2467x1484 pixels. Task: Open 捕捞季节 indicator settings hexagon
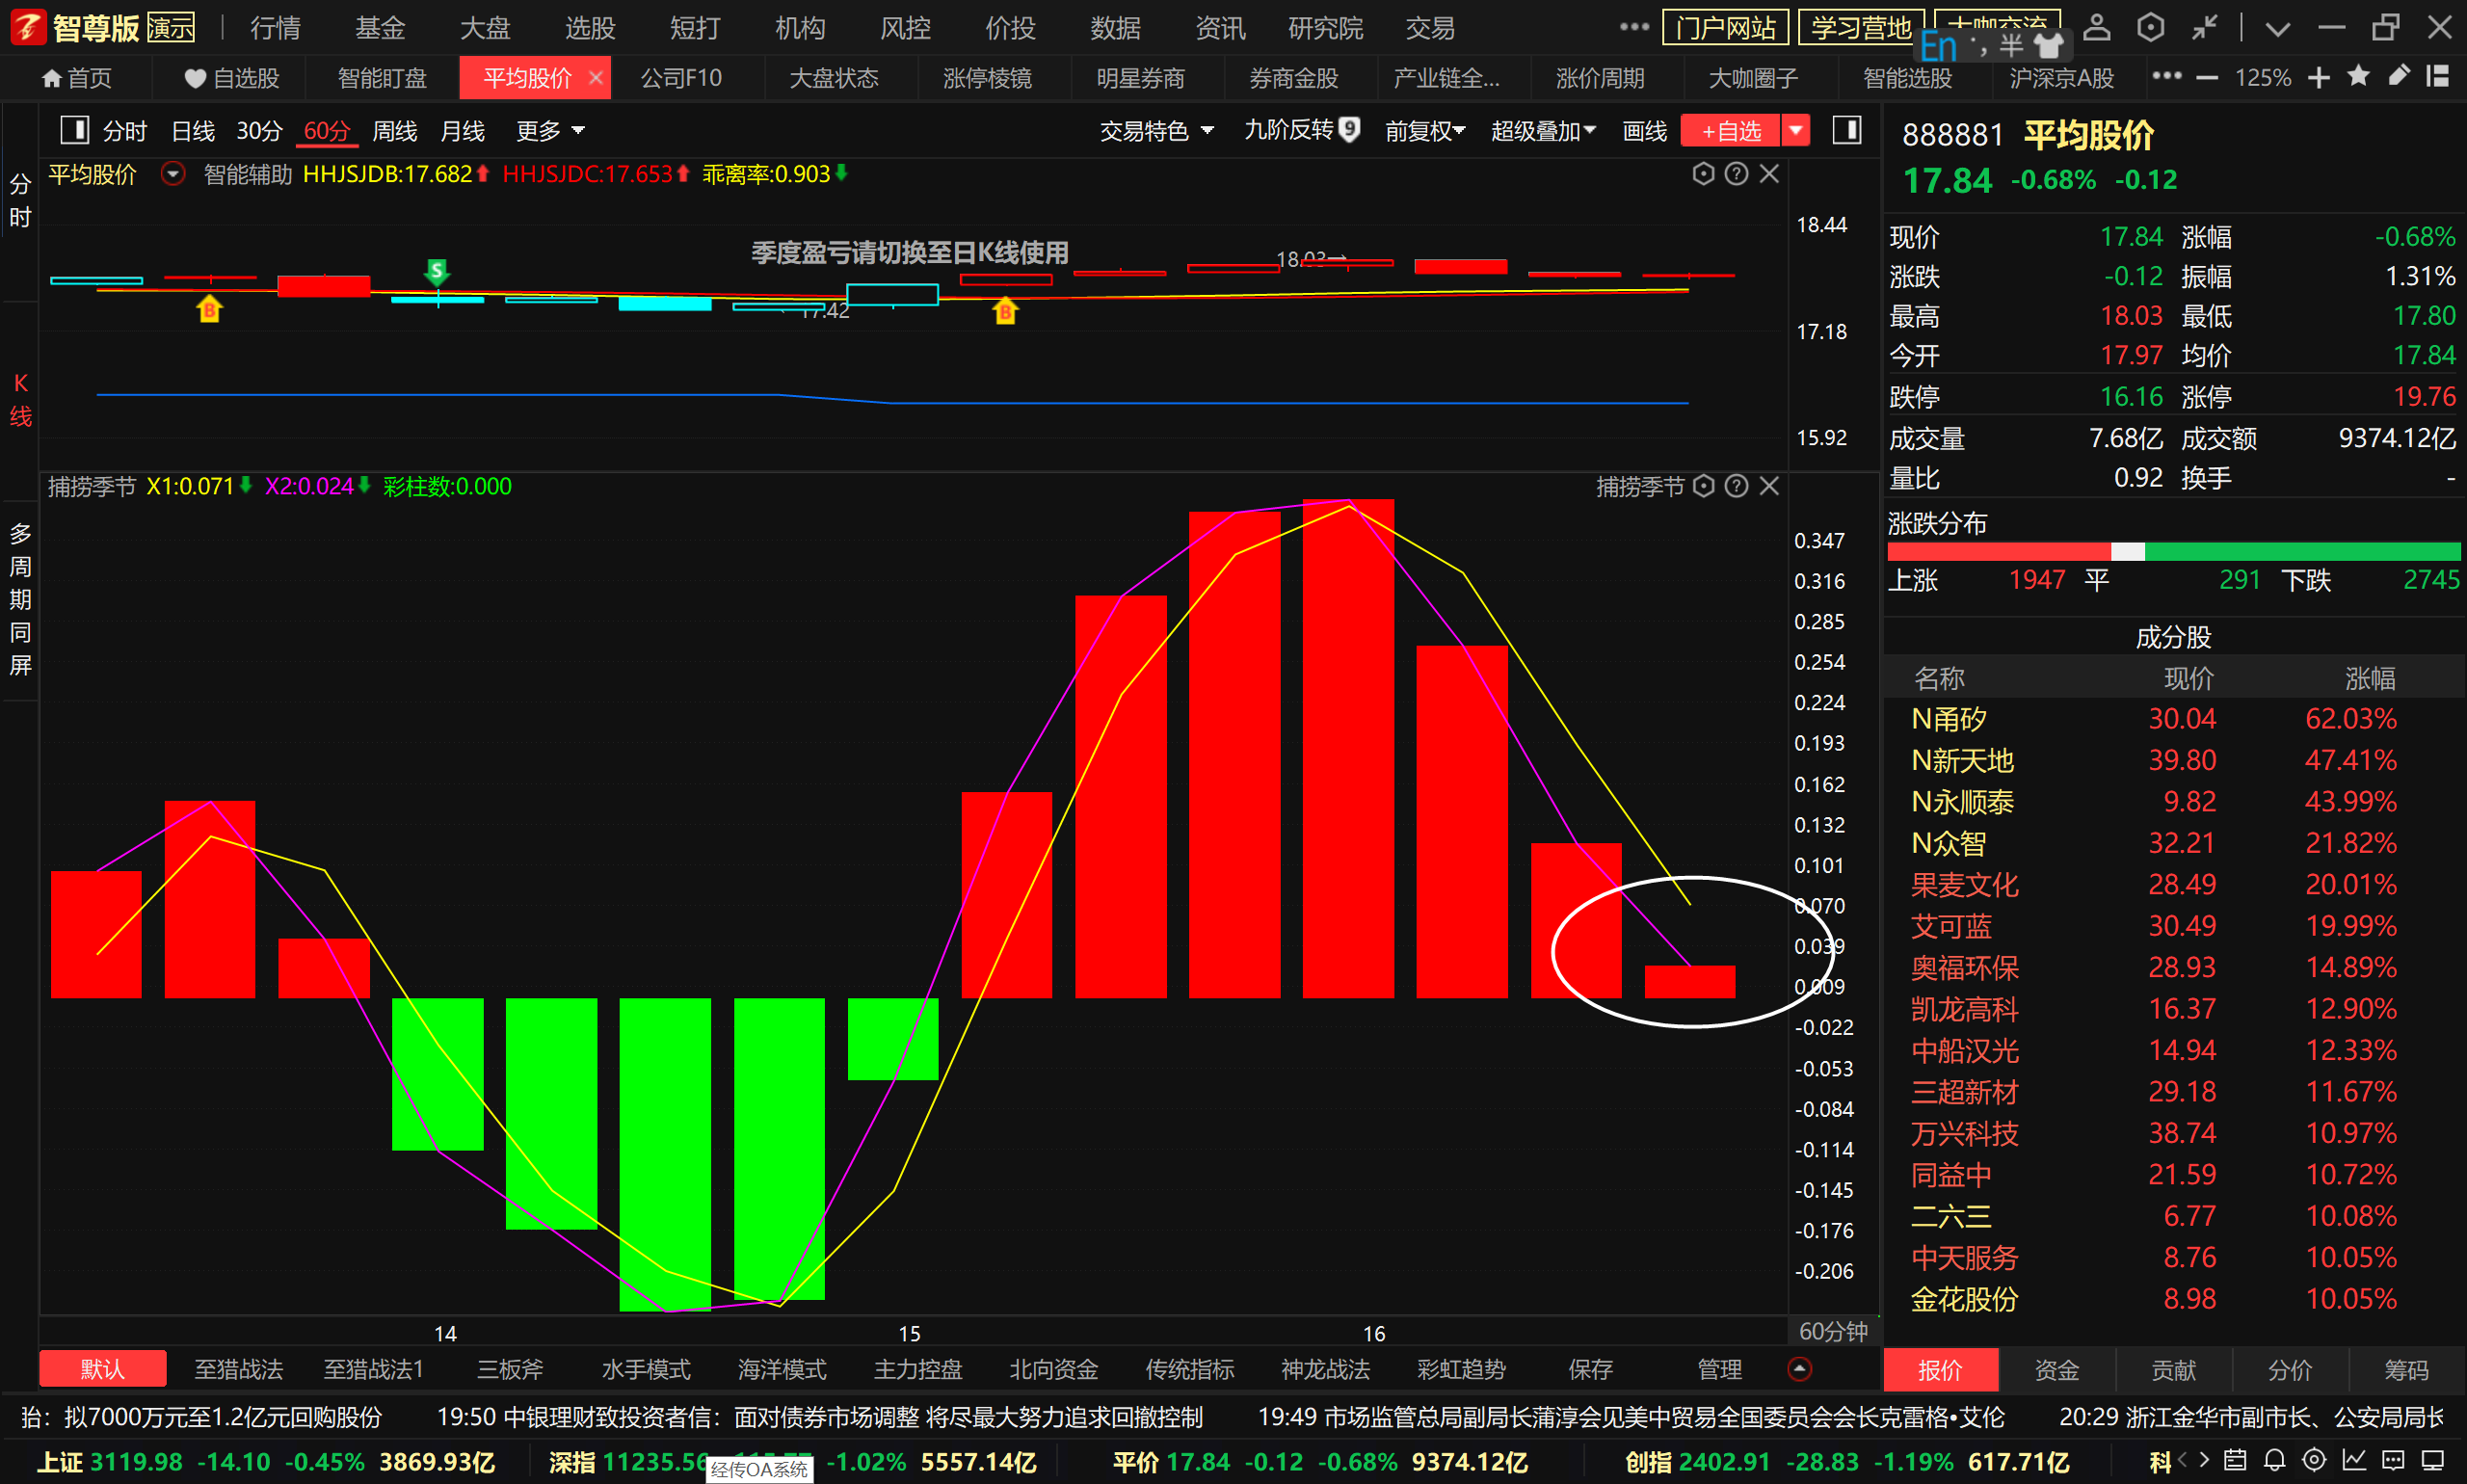(x=1704, y=486)
